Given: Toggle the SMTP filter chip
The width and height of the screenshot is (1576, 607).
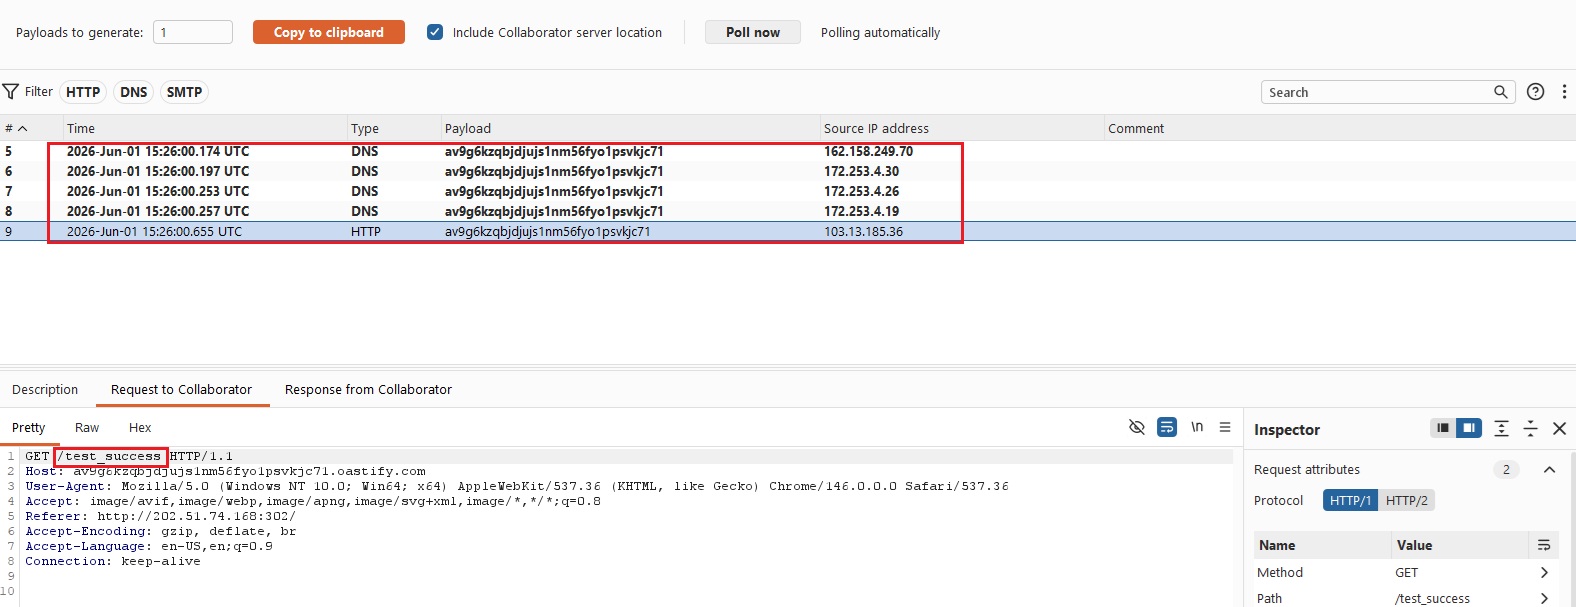Looking at the screenshot, I should 184,92.
